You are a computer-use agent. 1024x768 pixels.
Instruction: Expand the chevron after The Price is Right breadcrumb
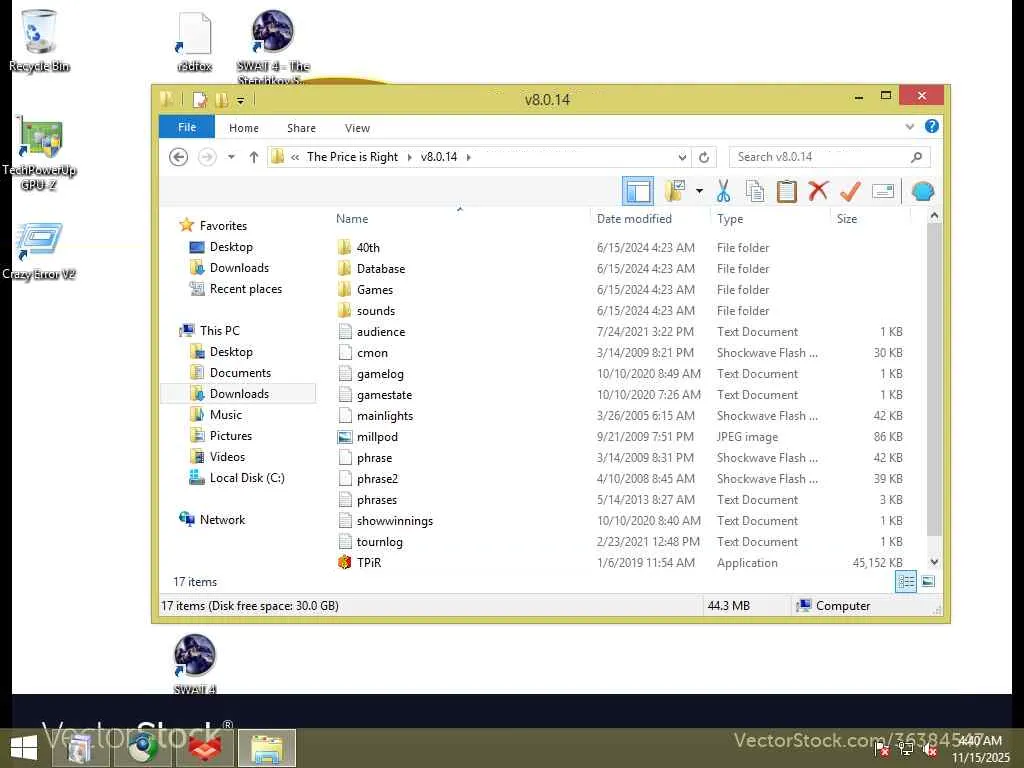(409, 157)
